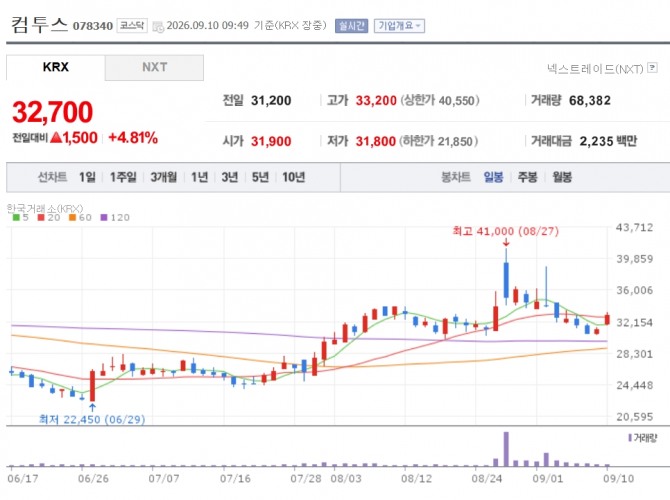Click the 06/17 date axis label
Screen dimensions: 670x500
tap(23, 479)
